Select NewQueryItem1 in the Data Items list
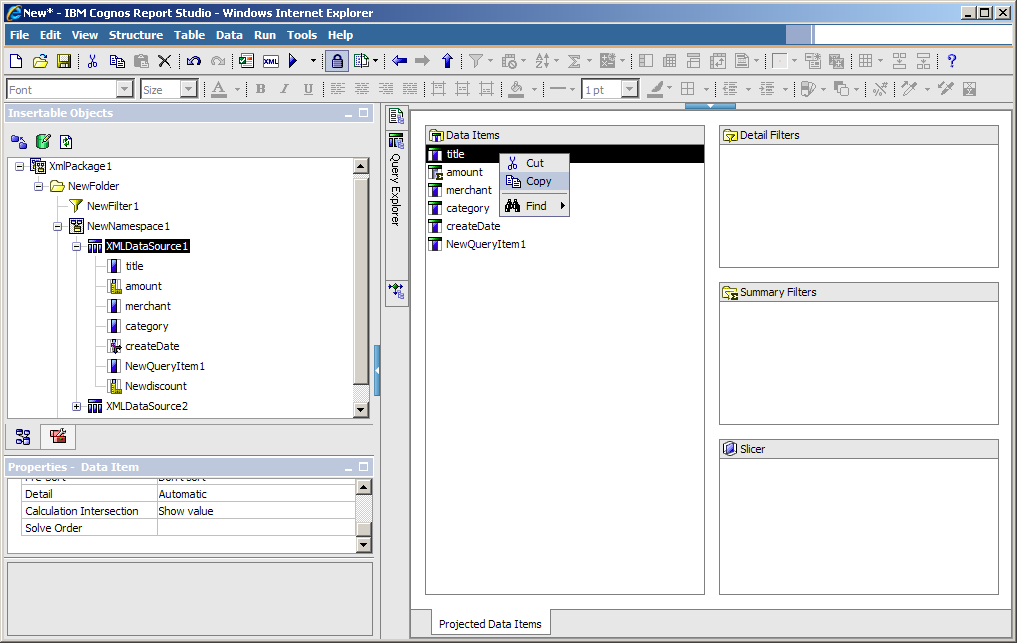Viewport: 1017px width, 643px height. tap(486, 244)
